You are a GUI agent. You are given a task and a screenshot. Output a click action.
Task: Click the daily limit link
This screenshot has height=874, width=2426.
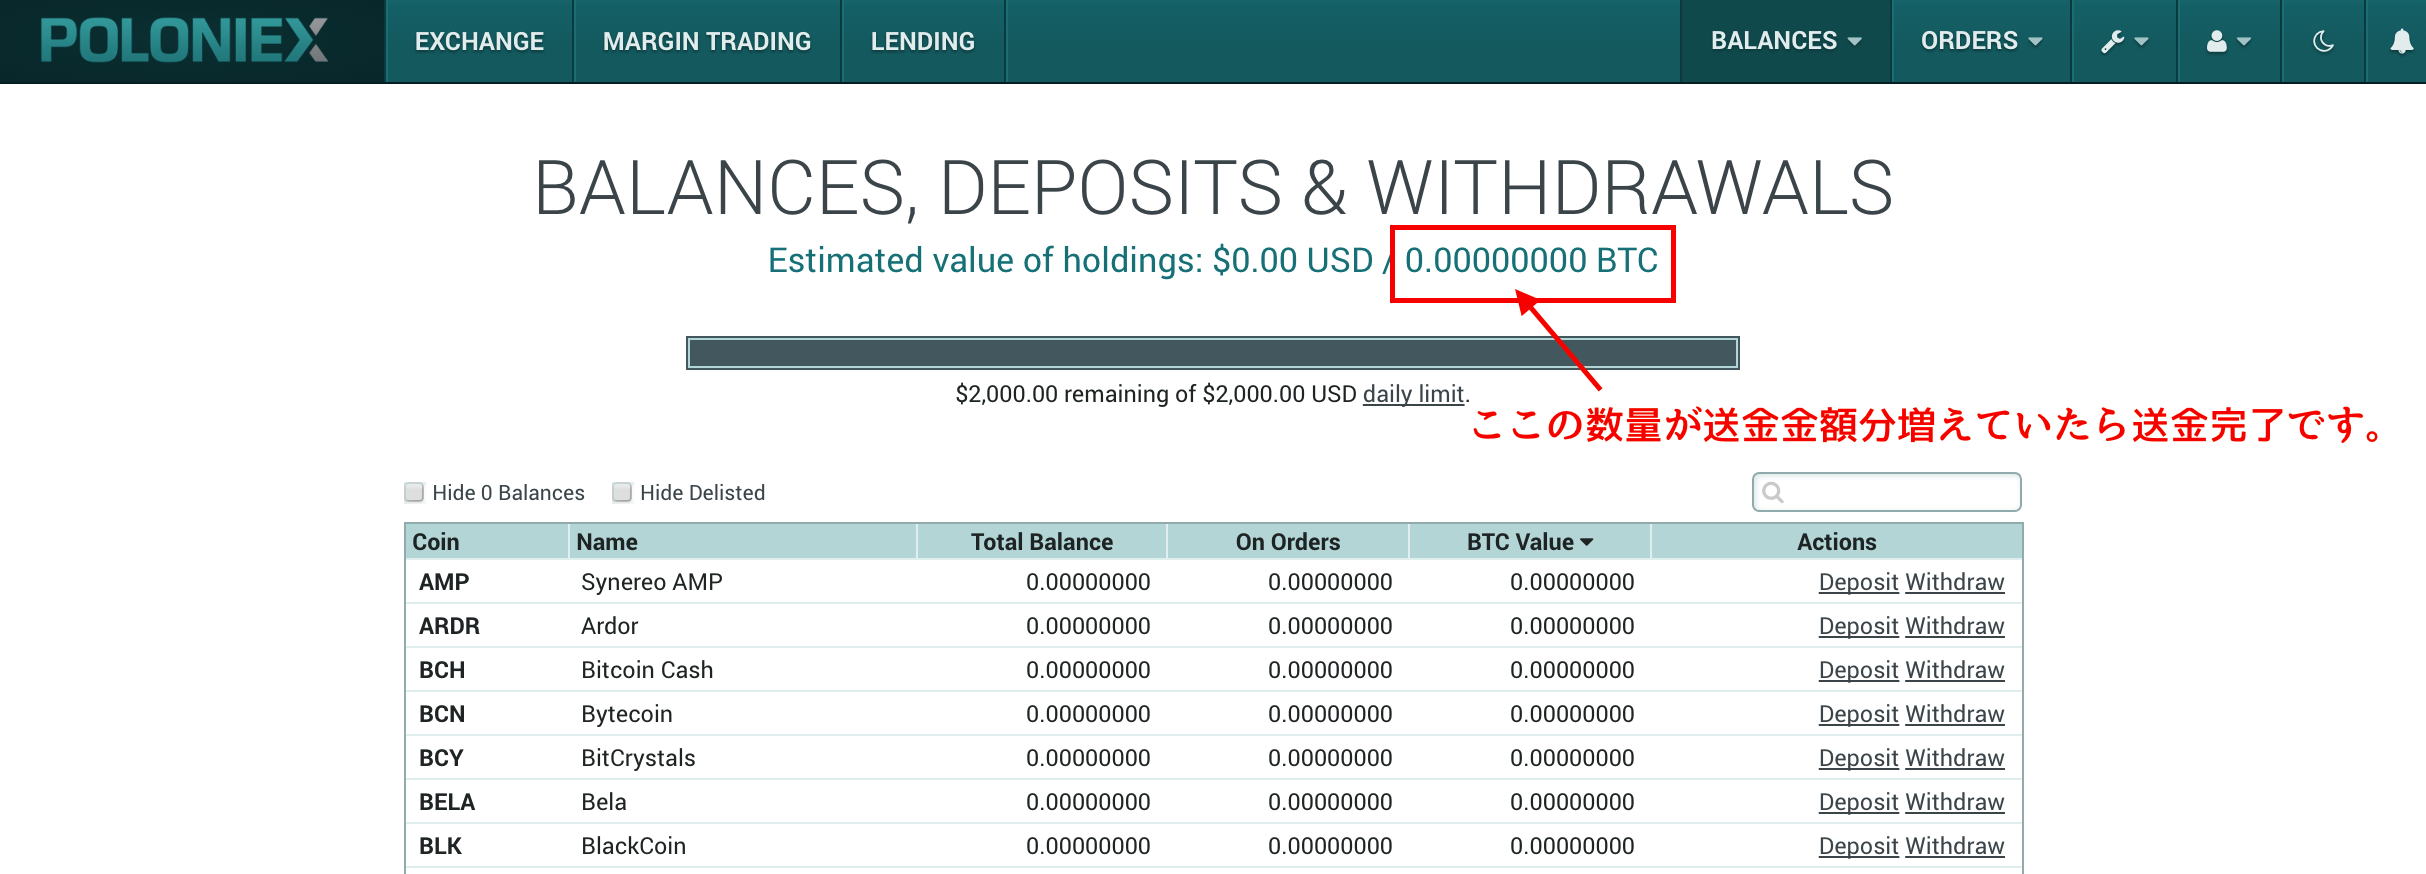[1413, 394]
